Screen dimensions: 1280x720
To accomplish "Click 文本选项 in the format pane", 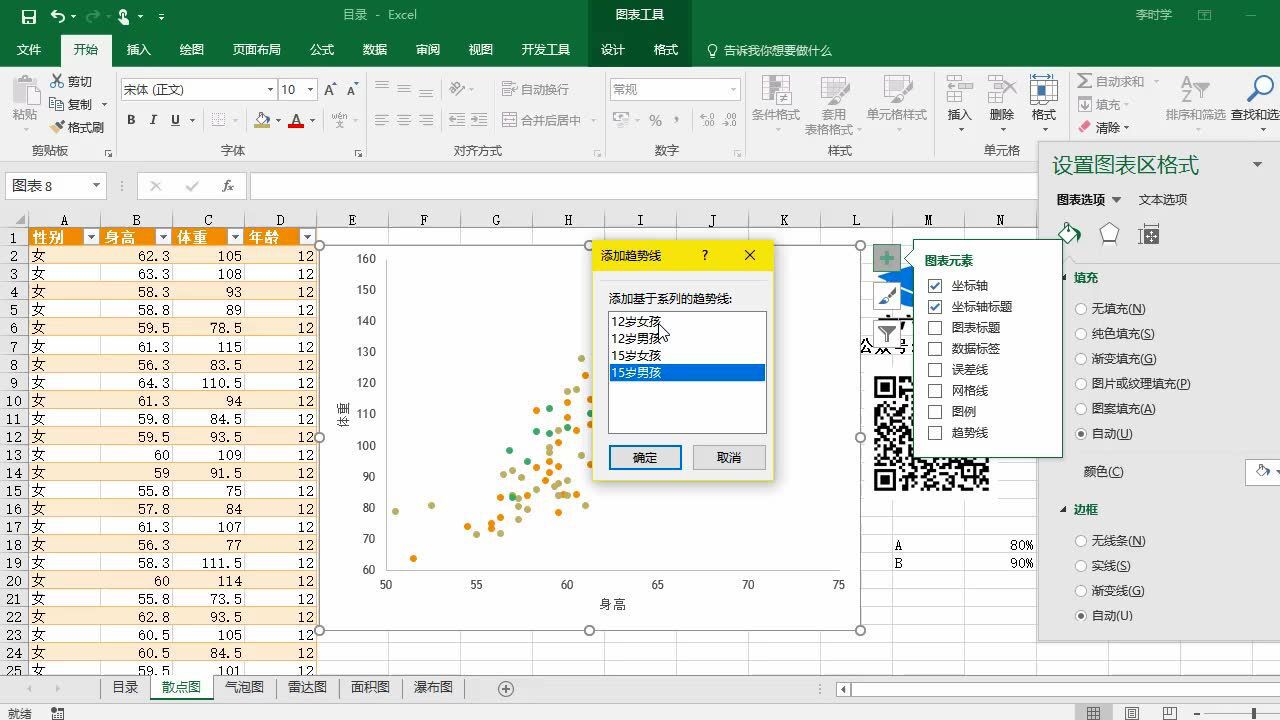I will (x=1163, y=200).
